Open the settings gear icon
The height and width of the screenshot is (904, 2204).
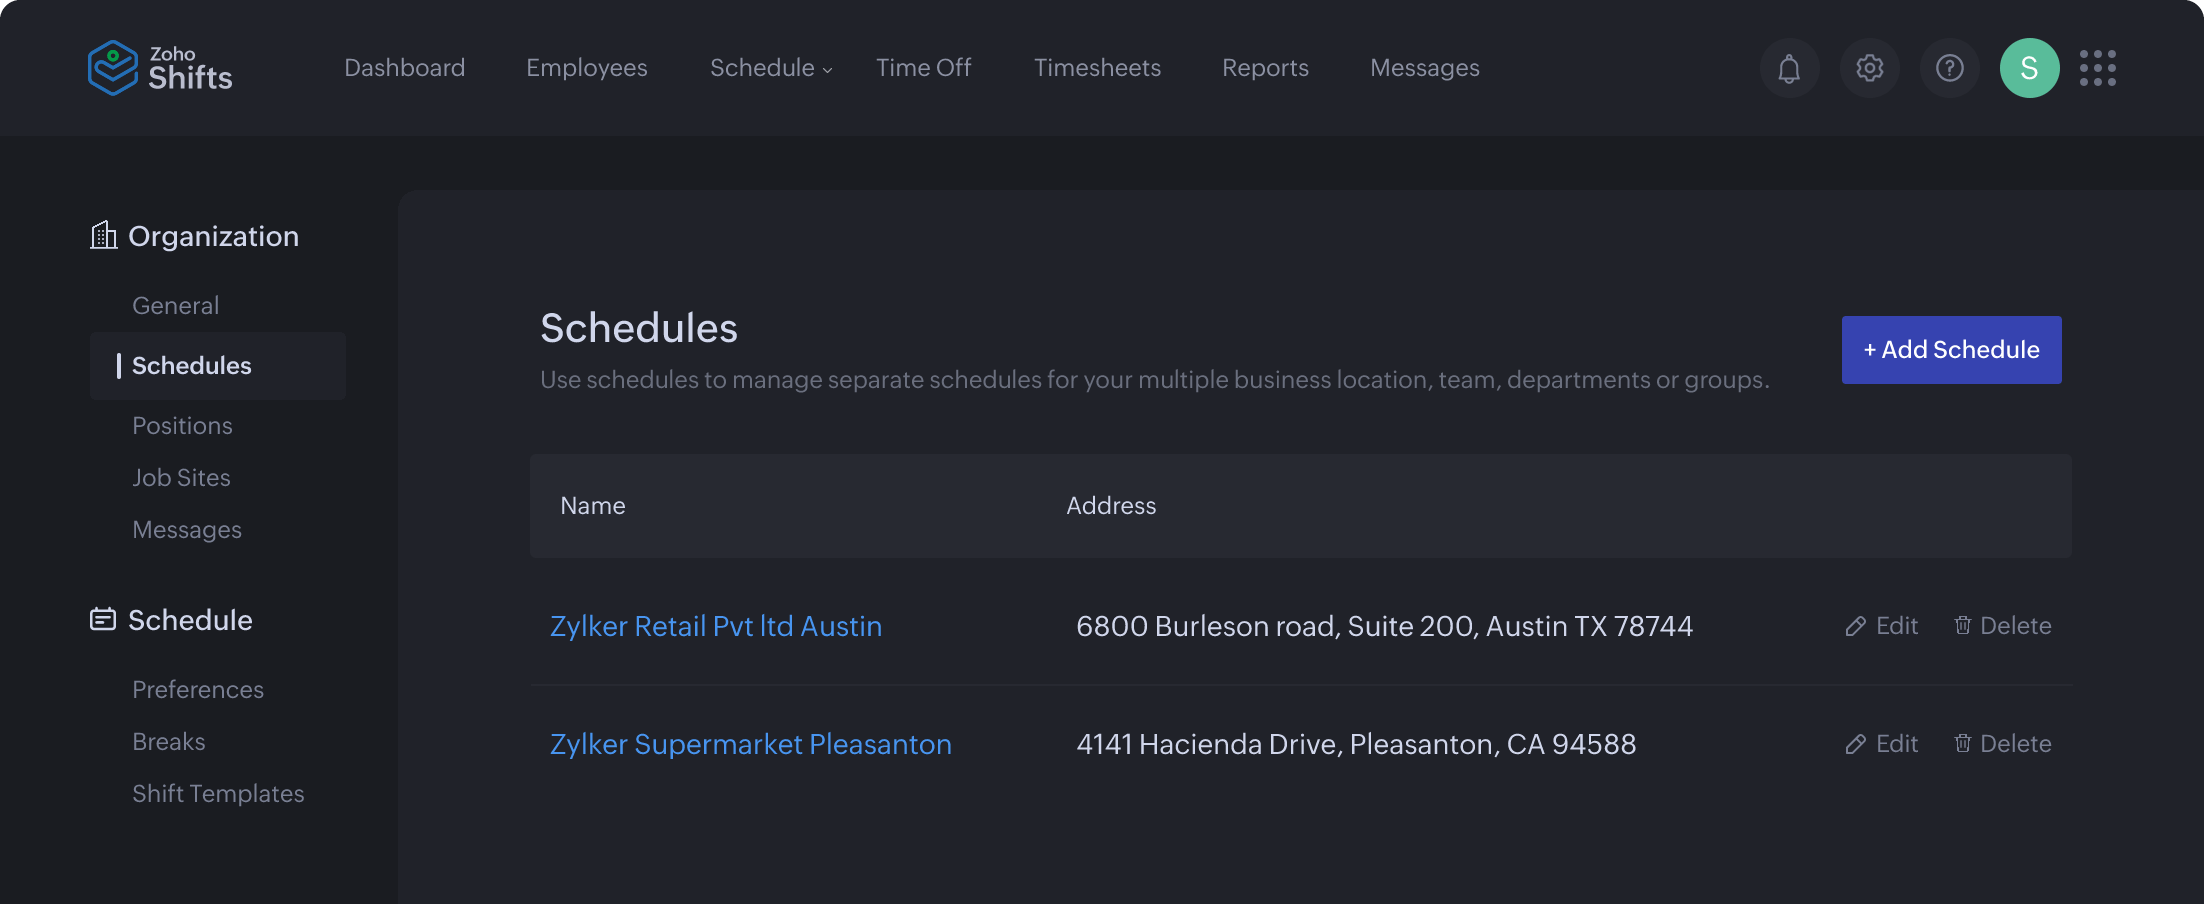(1869, 68)
